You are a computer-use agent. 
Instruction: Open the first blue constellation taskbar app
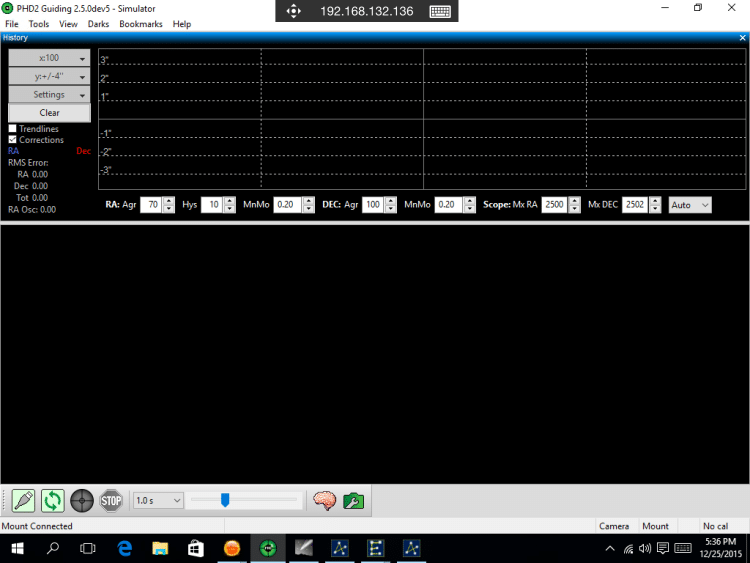click(x=340, y=548)
